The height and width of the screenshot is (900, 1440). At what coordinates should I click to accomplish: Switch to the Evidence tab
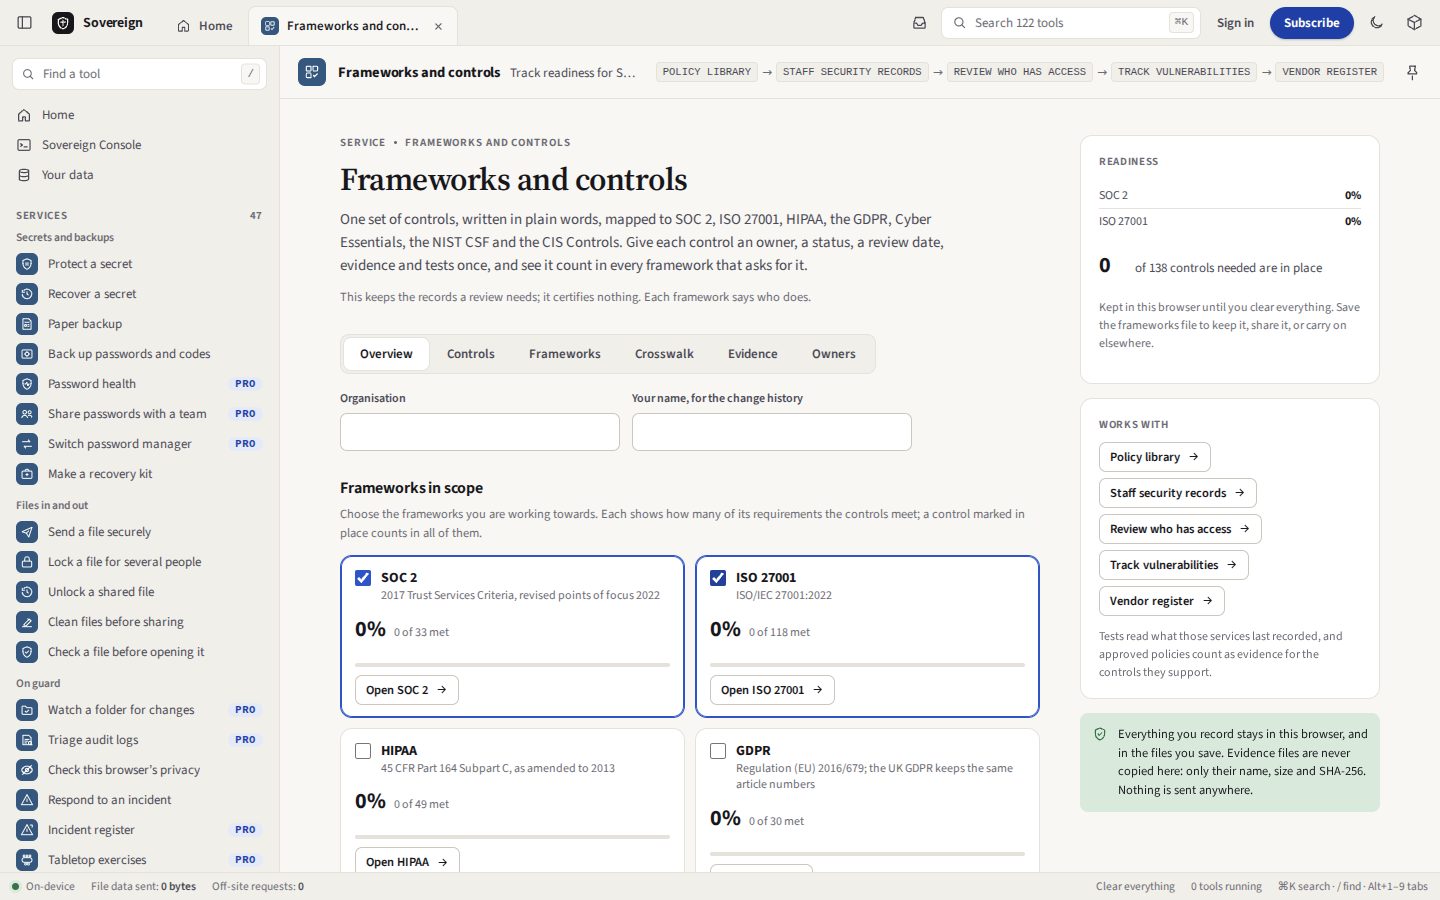coord(753,354)
